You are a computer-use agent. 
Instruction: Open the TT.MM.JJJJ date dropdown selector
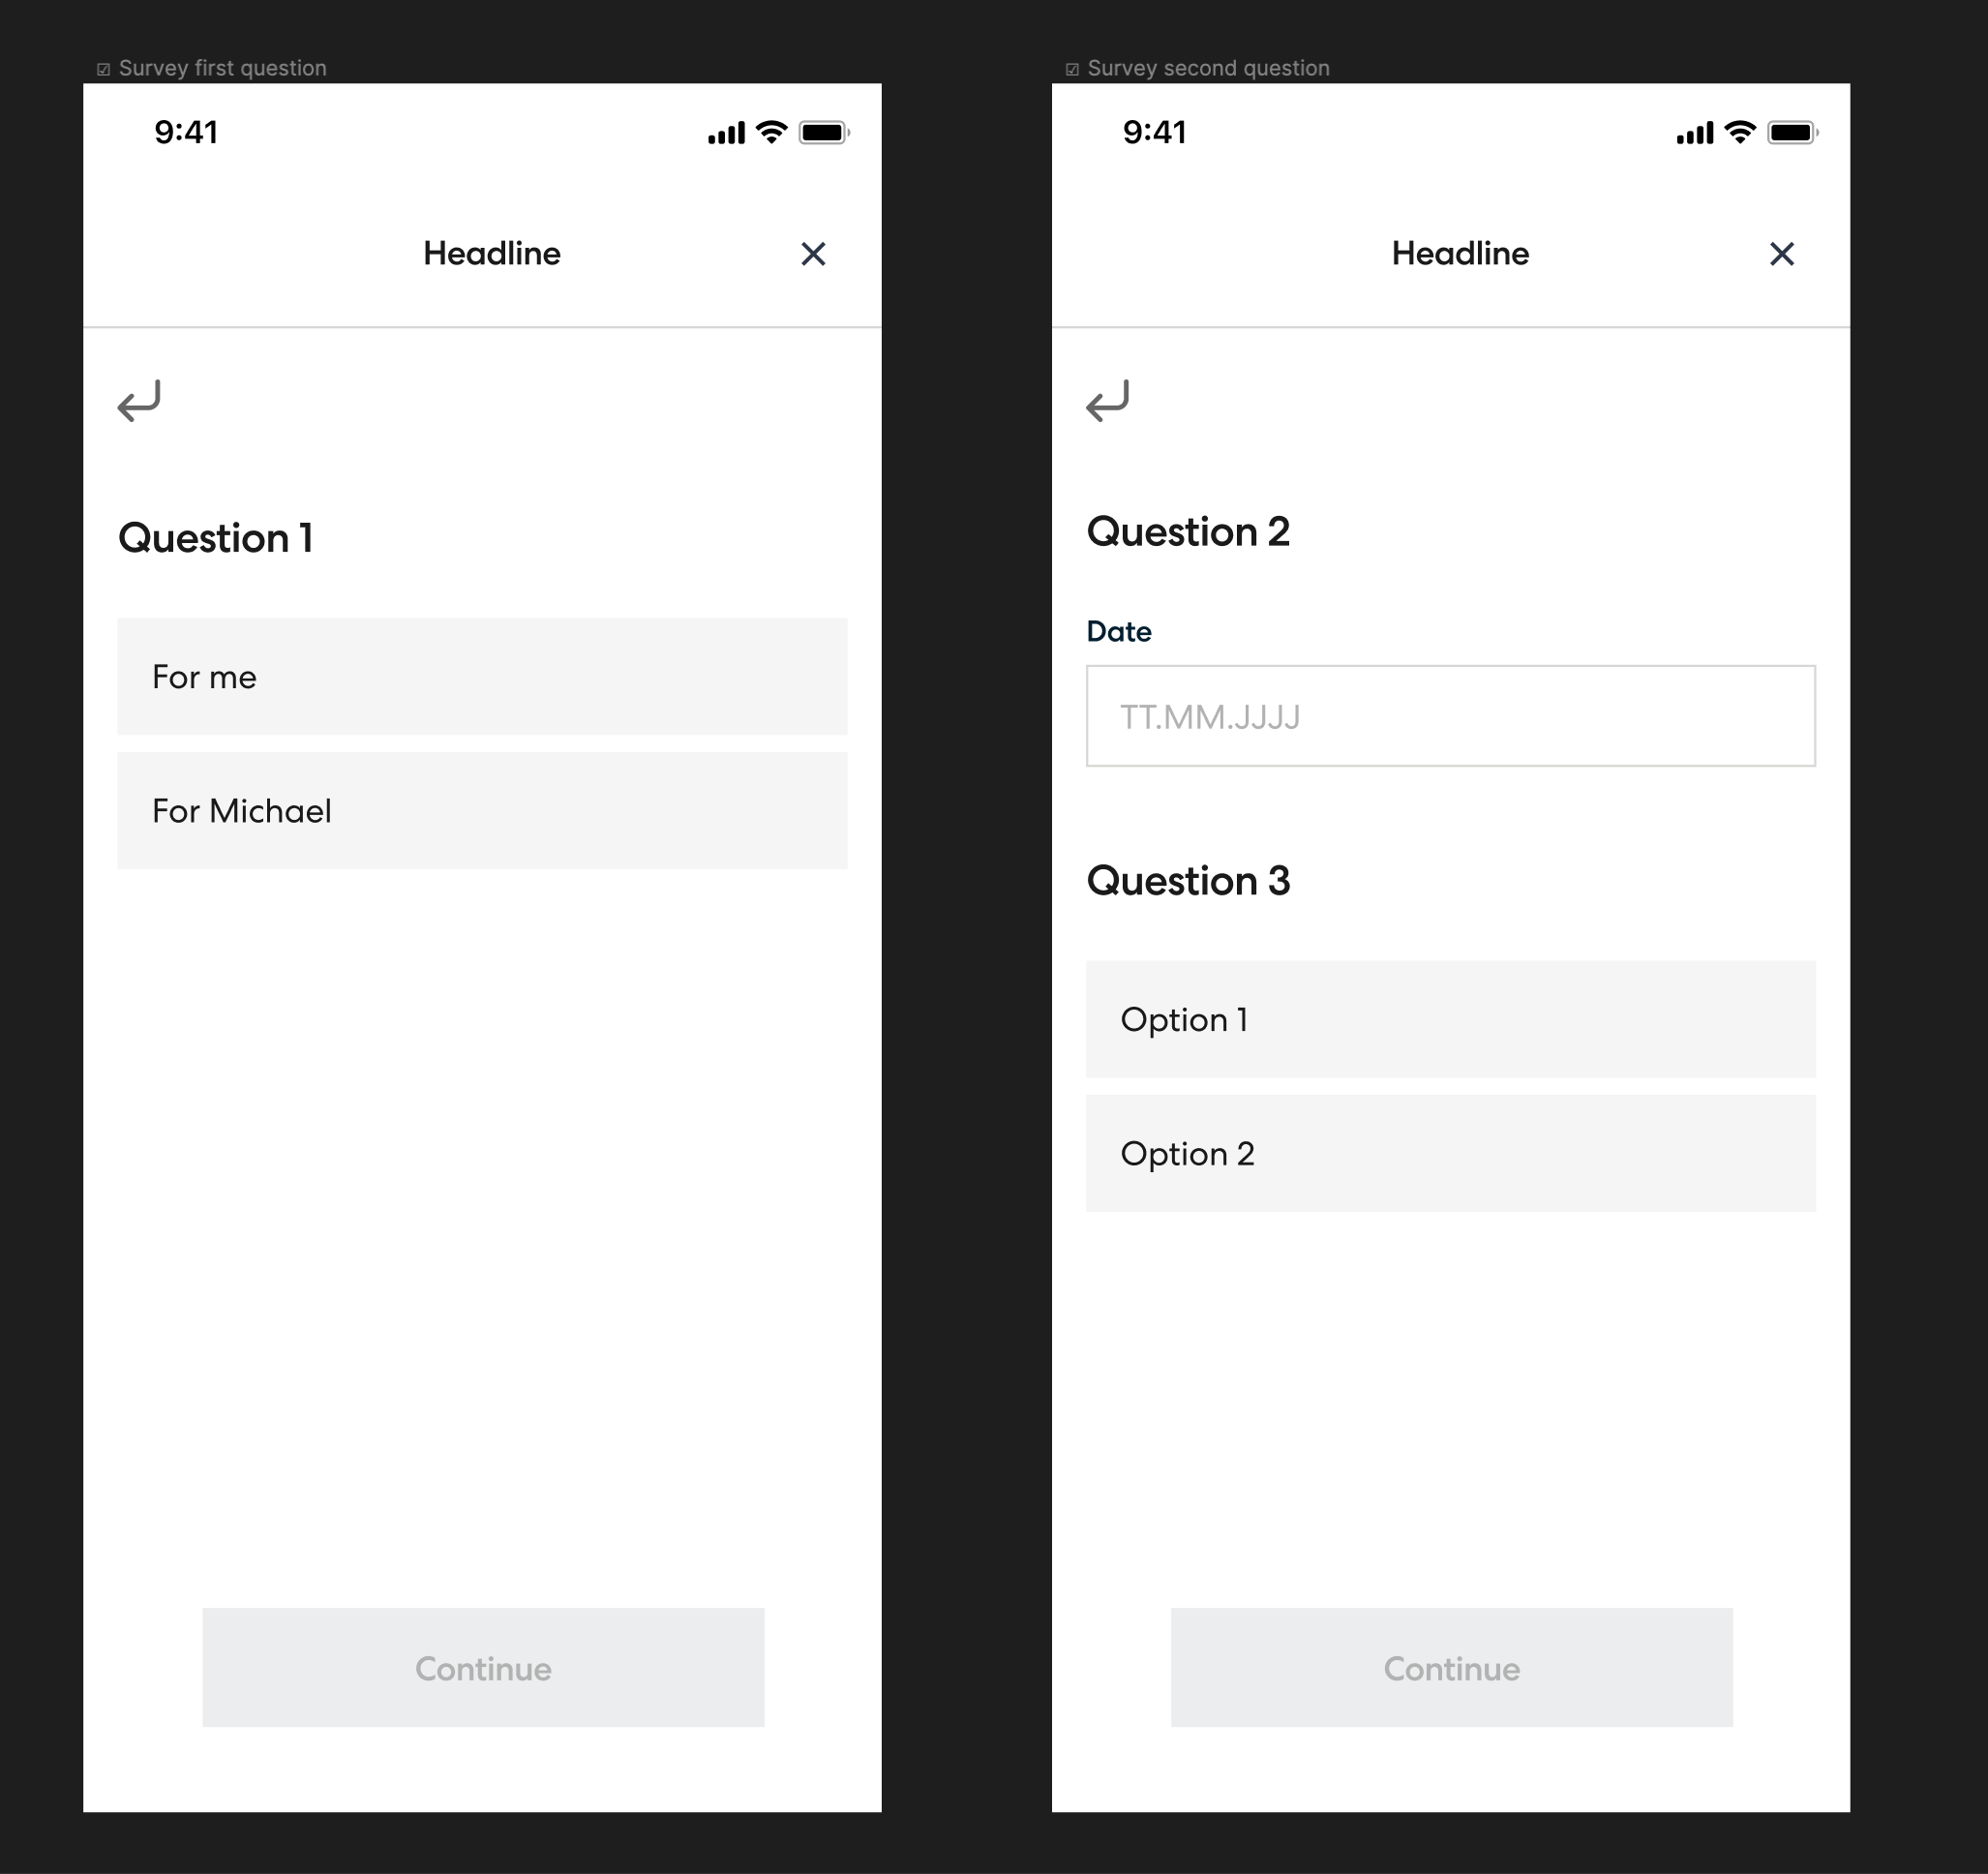tap(1451, 715)
